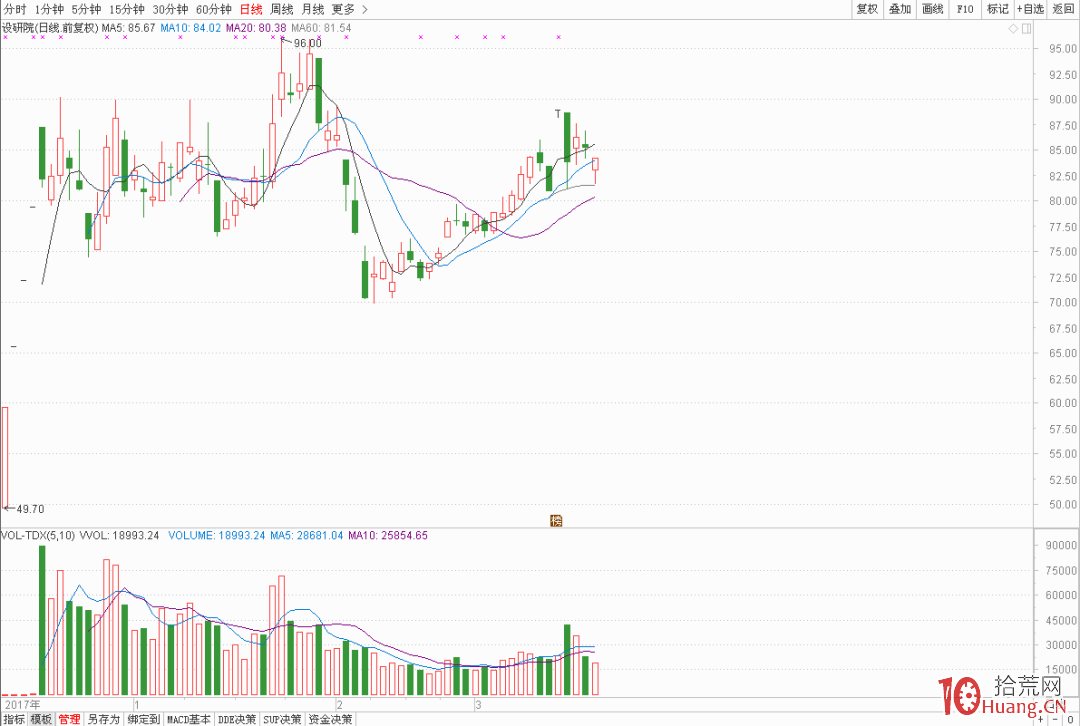Viewport: 1080px width, 726px height.
Task: Select the 60分钟 period tab
Action: pyautogui.click(x=214, y=9)
